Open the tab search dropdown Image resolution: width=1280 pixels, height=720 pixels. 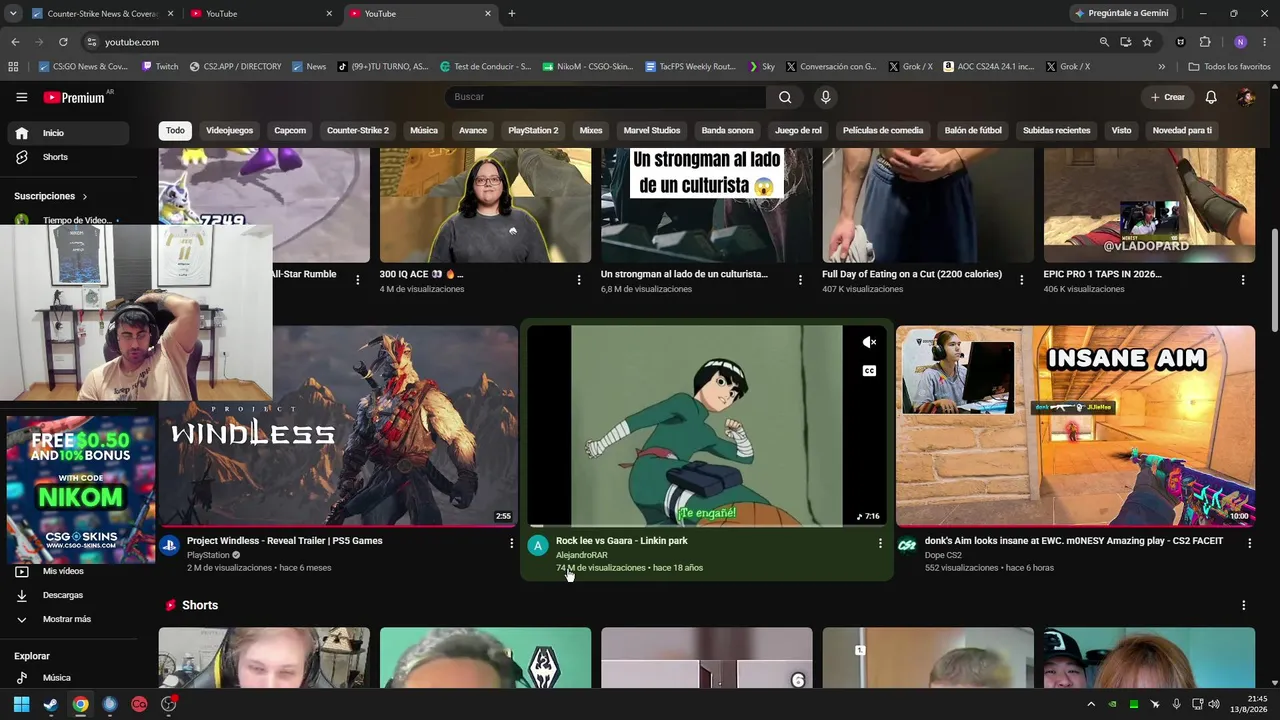point(13,14)
